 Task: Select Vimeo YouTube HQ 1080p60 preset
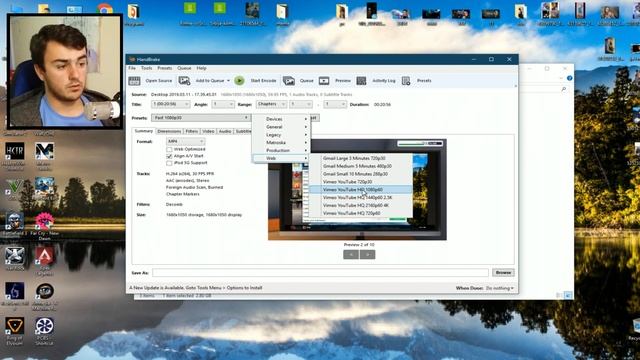361,190
